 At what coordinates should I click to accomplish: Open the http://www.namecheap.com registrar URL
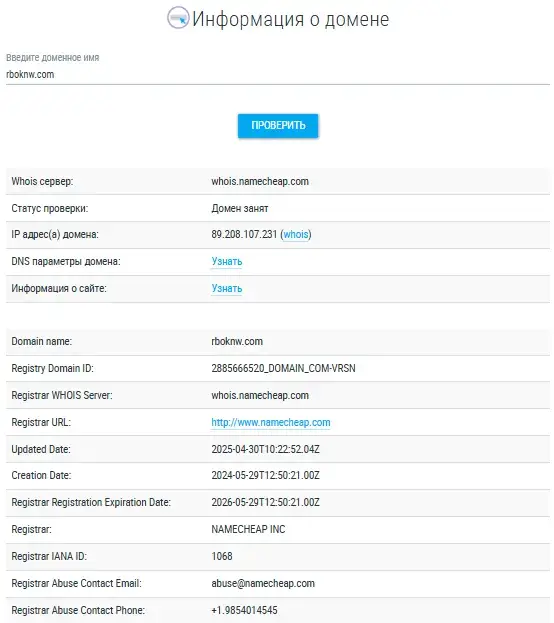[271, 422]
